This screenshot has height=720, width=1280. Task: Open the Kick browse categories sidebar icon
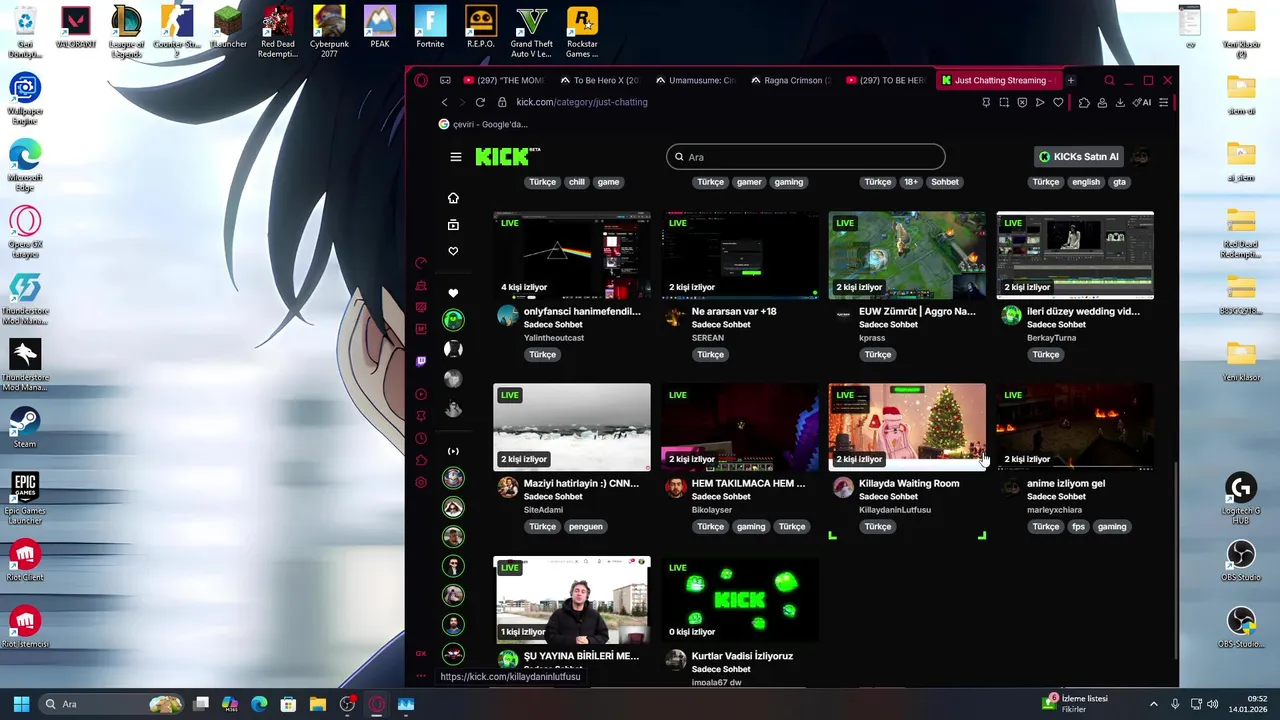pos(453,225)
